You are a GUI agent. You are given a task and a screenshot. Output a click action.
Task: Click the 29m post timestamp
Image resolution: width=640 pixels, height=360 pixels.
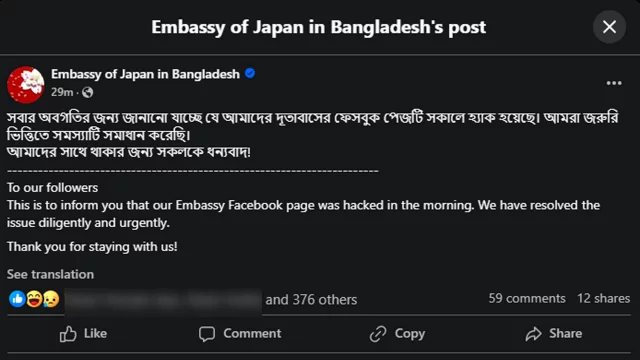62,92
